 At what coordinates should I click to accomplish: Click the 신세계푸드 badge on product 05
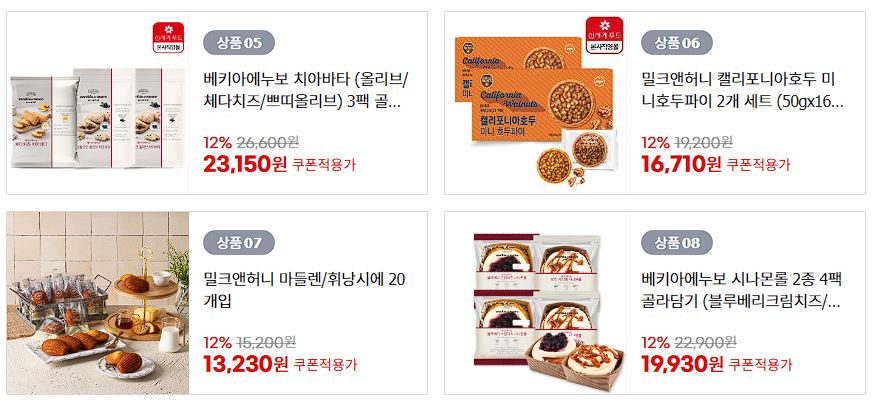(x=168, y=38)
